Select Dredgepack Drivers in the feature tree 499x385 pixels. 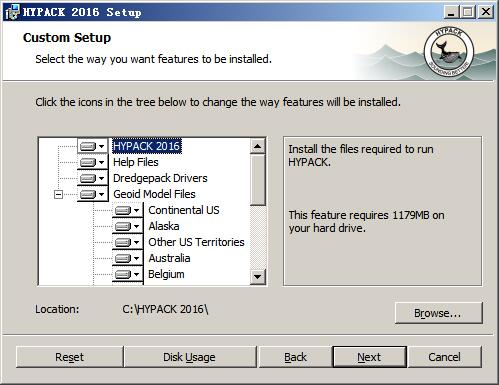160,178
